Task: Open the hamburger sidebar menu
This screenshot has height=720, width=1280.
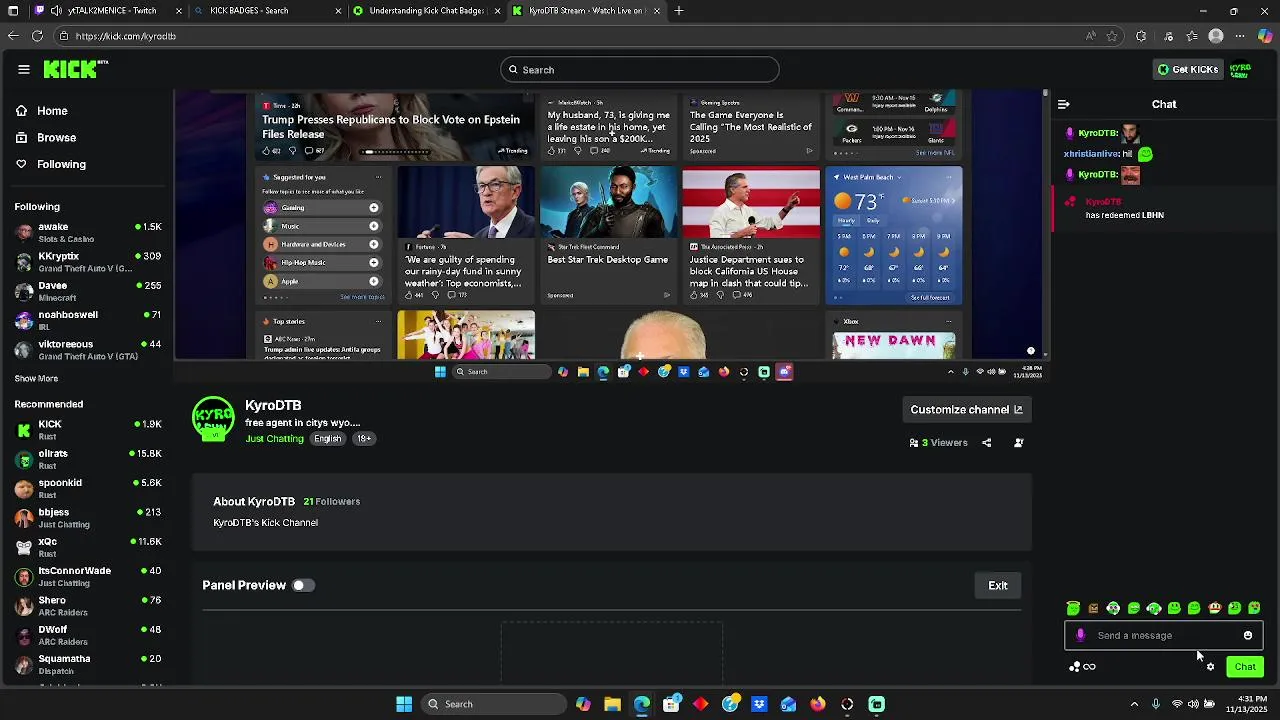Action: [x=24, y=69]
